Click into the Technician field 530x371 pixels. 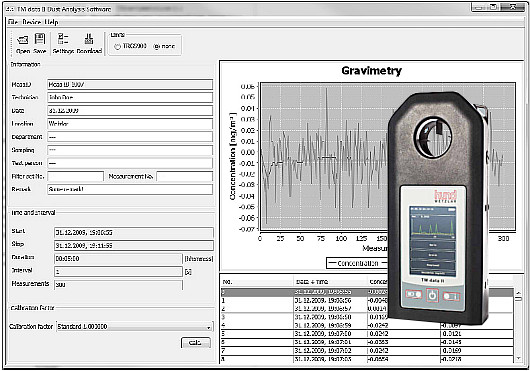(x=130, y=97)
